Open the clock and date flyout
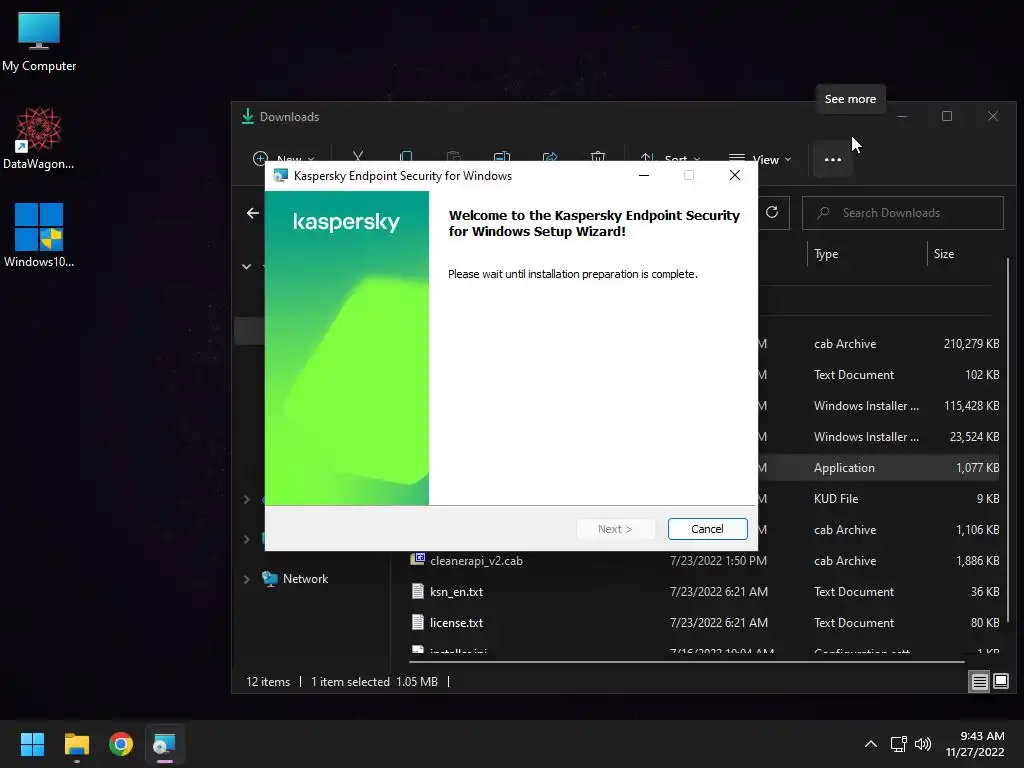Screen dimensions: 1024x768 point(975,744)
